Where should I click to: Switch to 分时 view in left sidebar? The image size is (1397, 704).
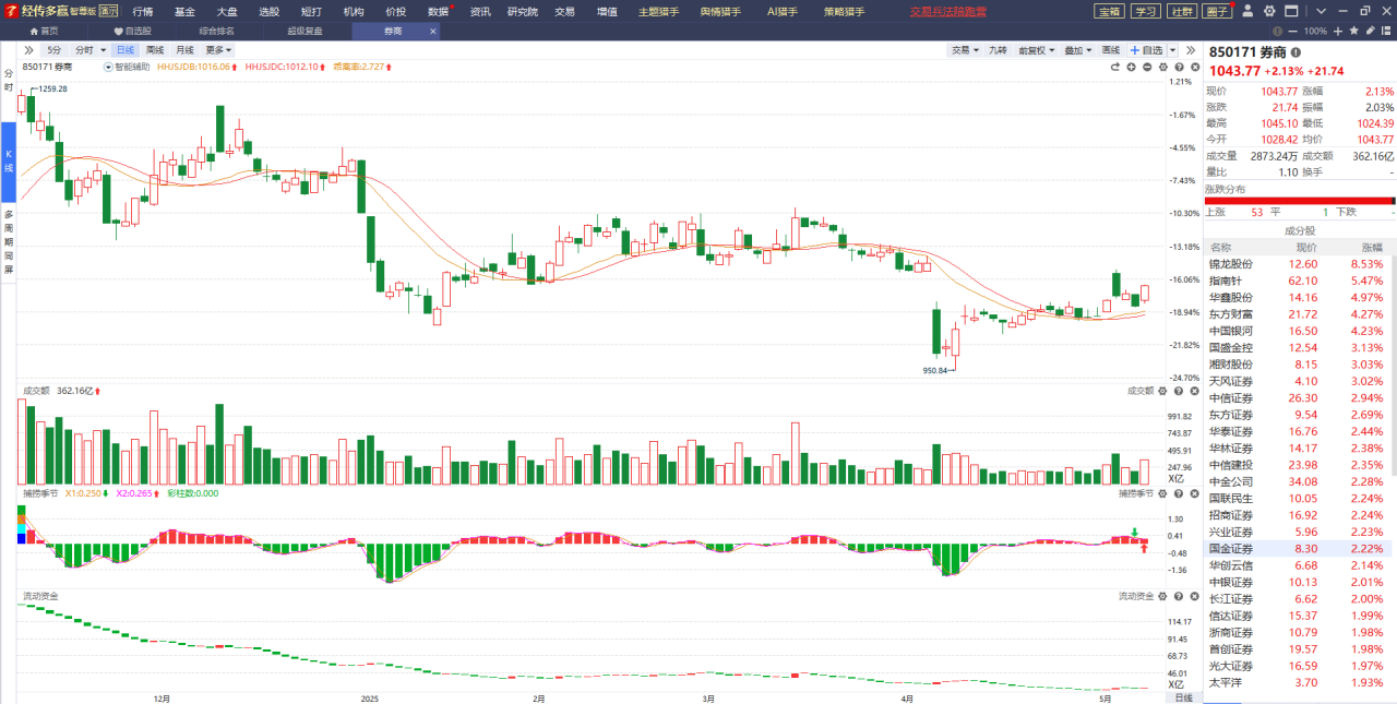(x=8, y=81)
